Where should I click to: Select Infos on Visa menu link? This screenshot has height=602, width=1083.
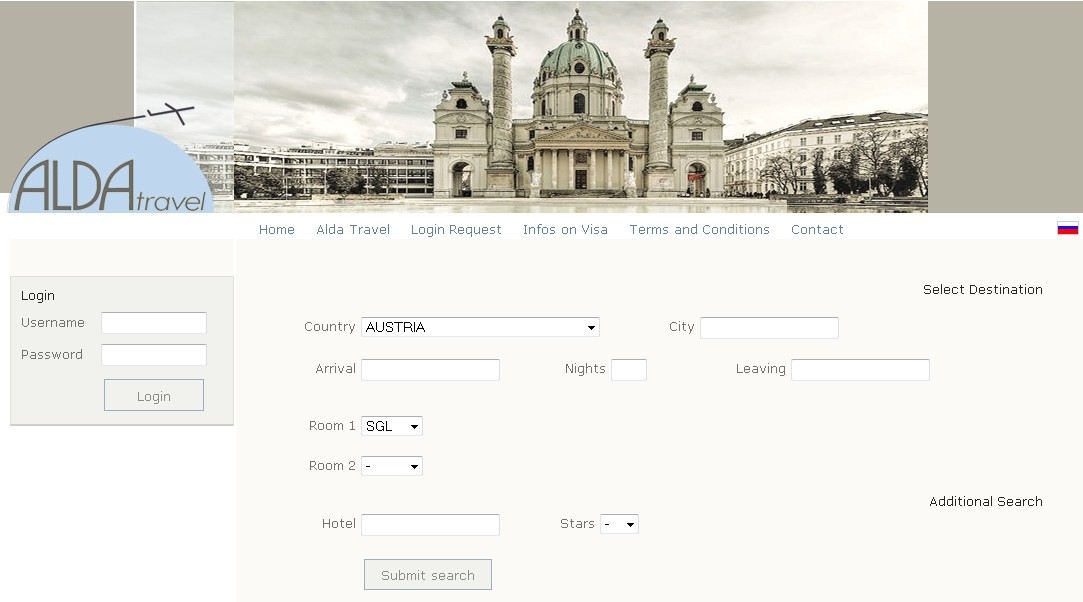(x=565, y=229)
